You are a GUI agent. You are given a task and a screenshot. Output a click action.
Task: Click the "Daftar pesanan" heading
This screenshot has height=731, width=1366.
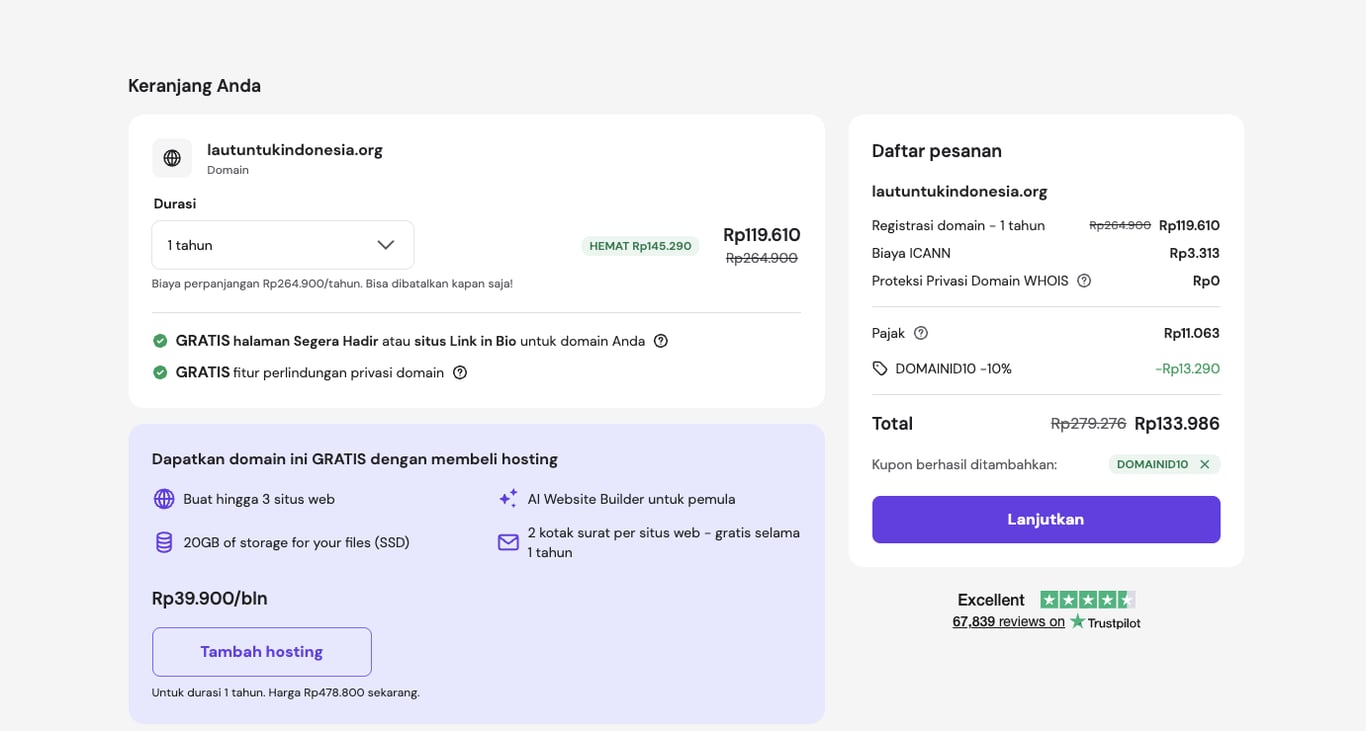click(937, 151)
